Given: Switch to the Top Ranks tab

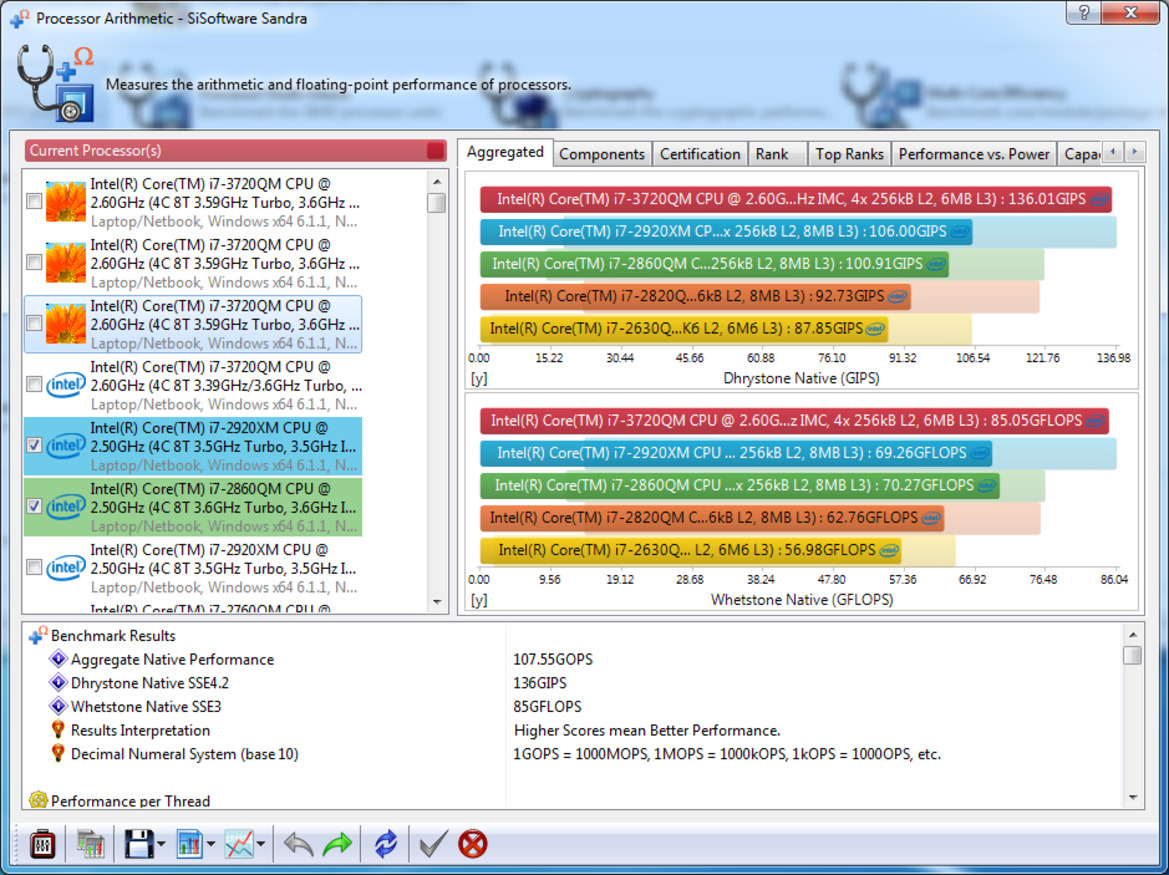Looking at the screenshot, I should pyautogui.click(x=849, y=154).
